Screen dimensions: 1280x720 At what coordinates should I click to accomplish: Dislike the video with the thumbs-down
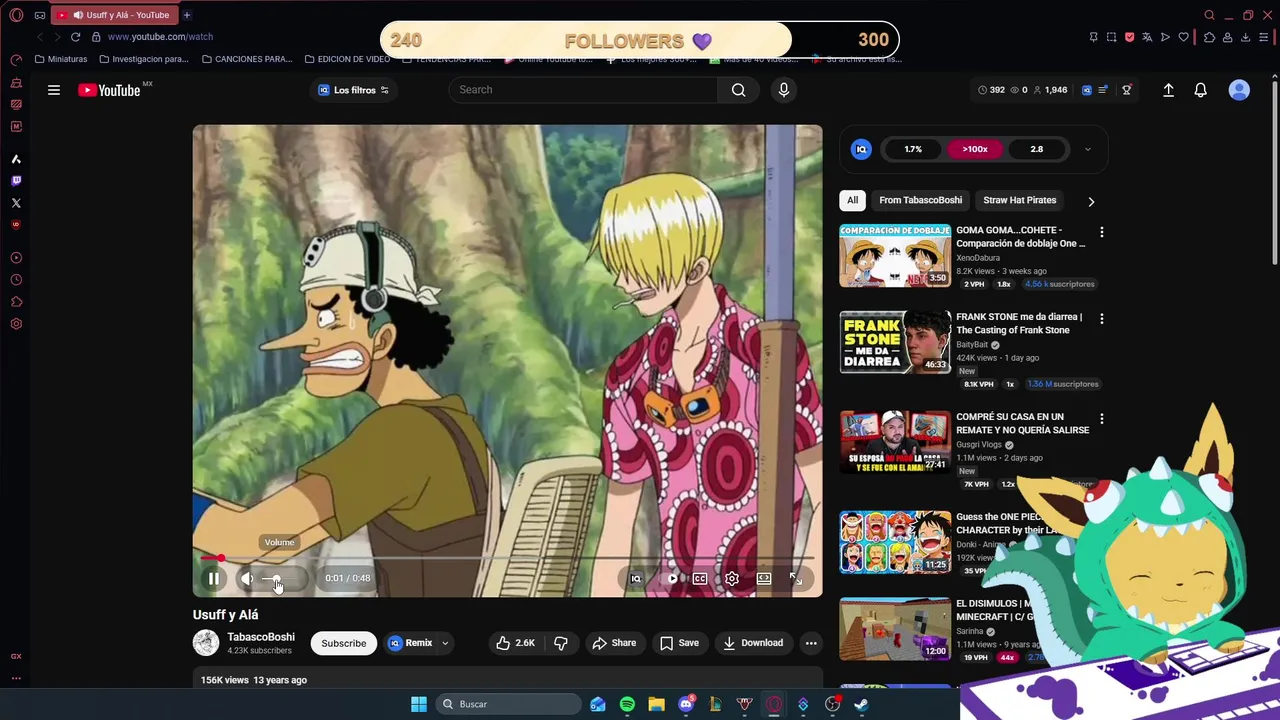(561, 643)
